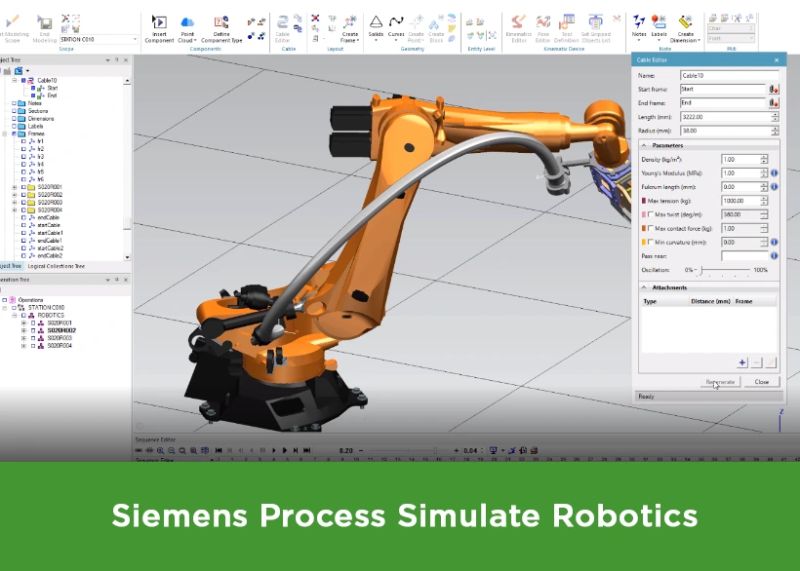Collapse the Cable10 tree node

14,80
